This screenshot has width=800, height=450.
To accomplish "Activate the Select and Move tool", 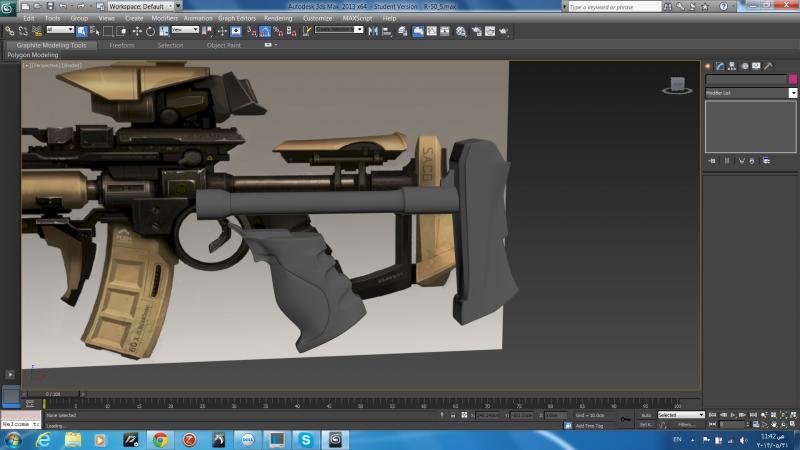I will click(x=137, y=31).
